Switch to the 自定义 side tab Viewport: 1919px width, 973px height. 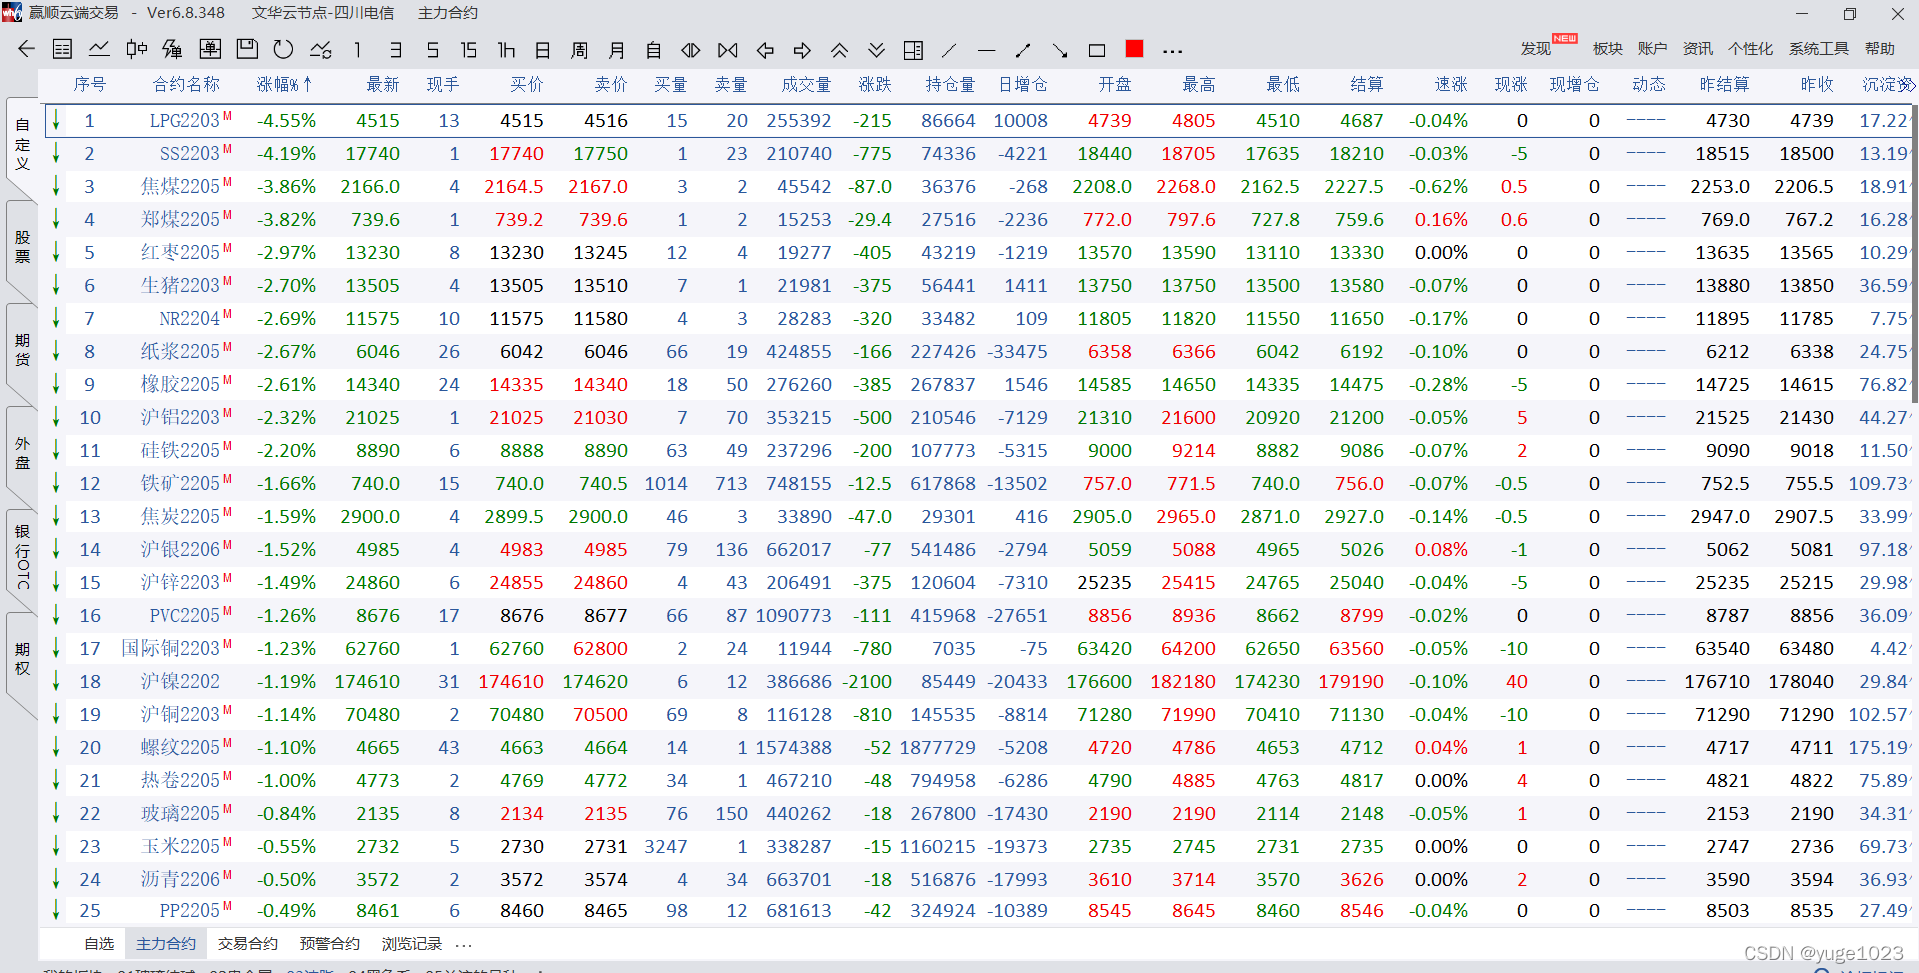pyautogui.click(x=22, y=145)
